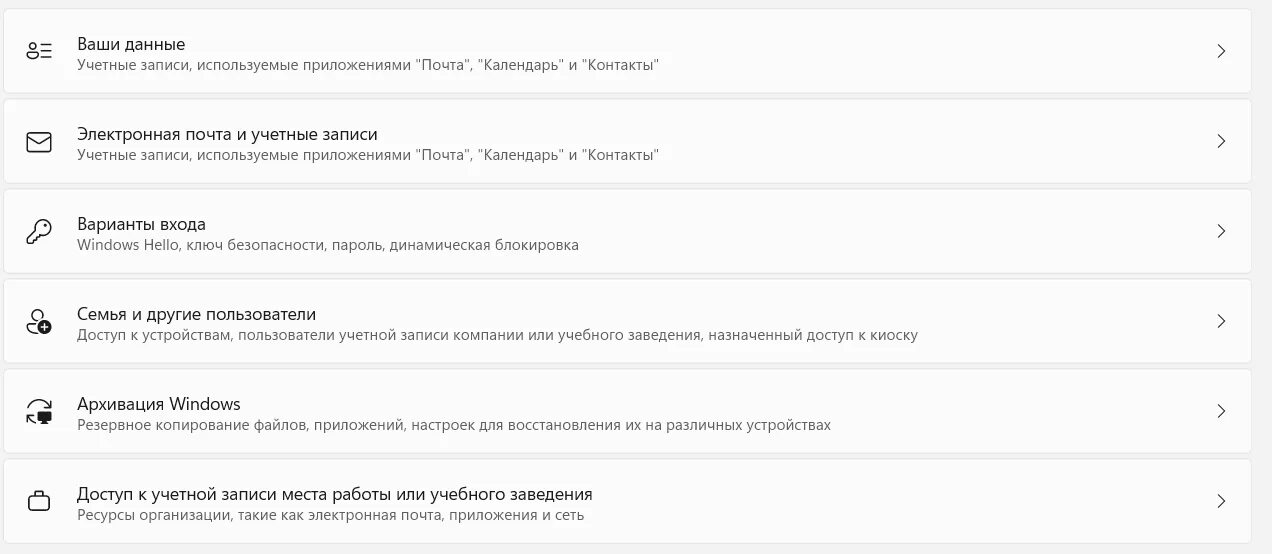1272x554 pixels.
Task: Open Семья и другие пользователи heading
Action: pyautogui.click(x=196, y=314)
